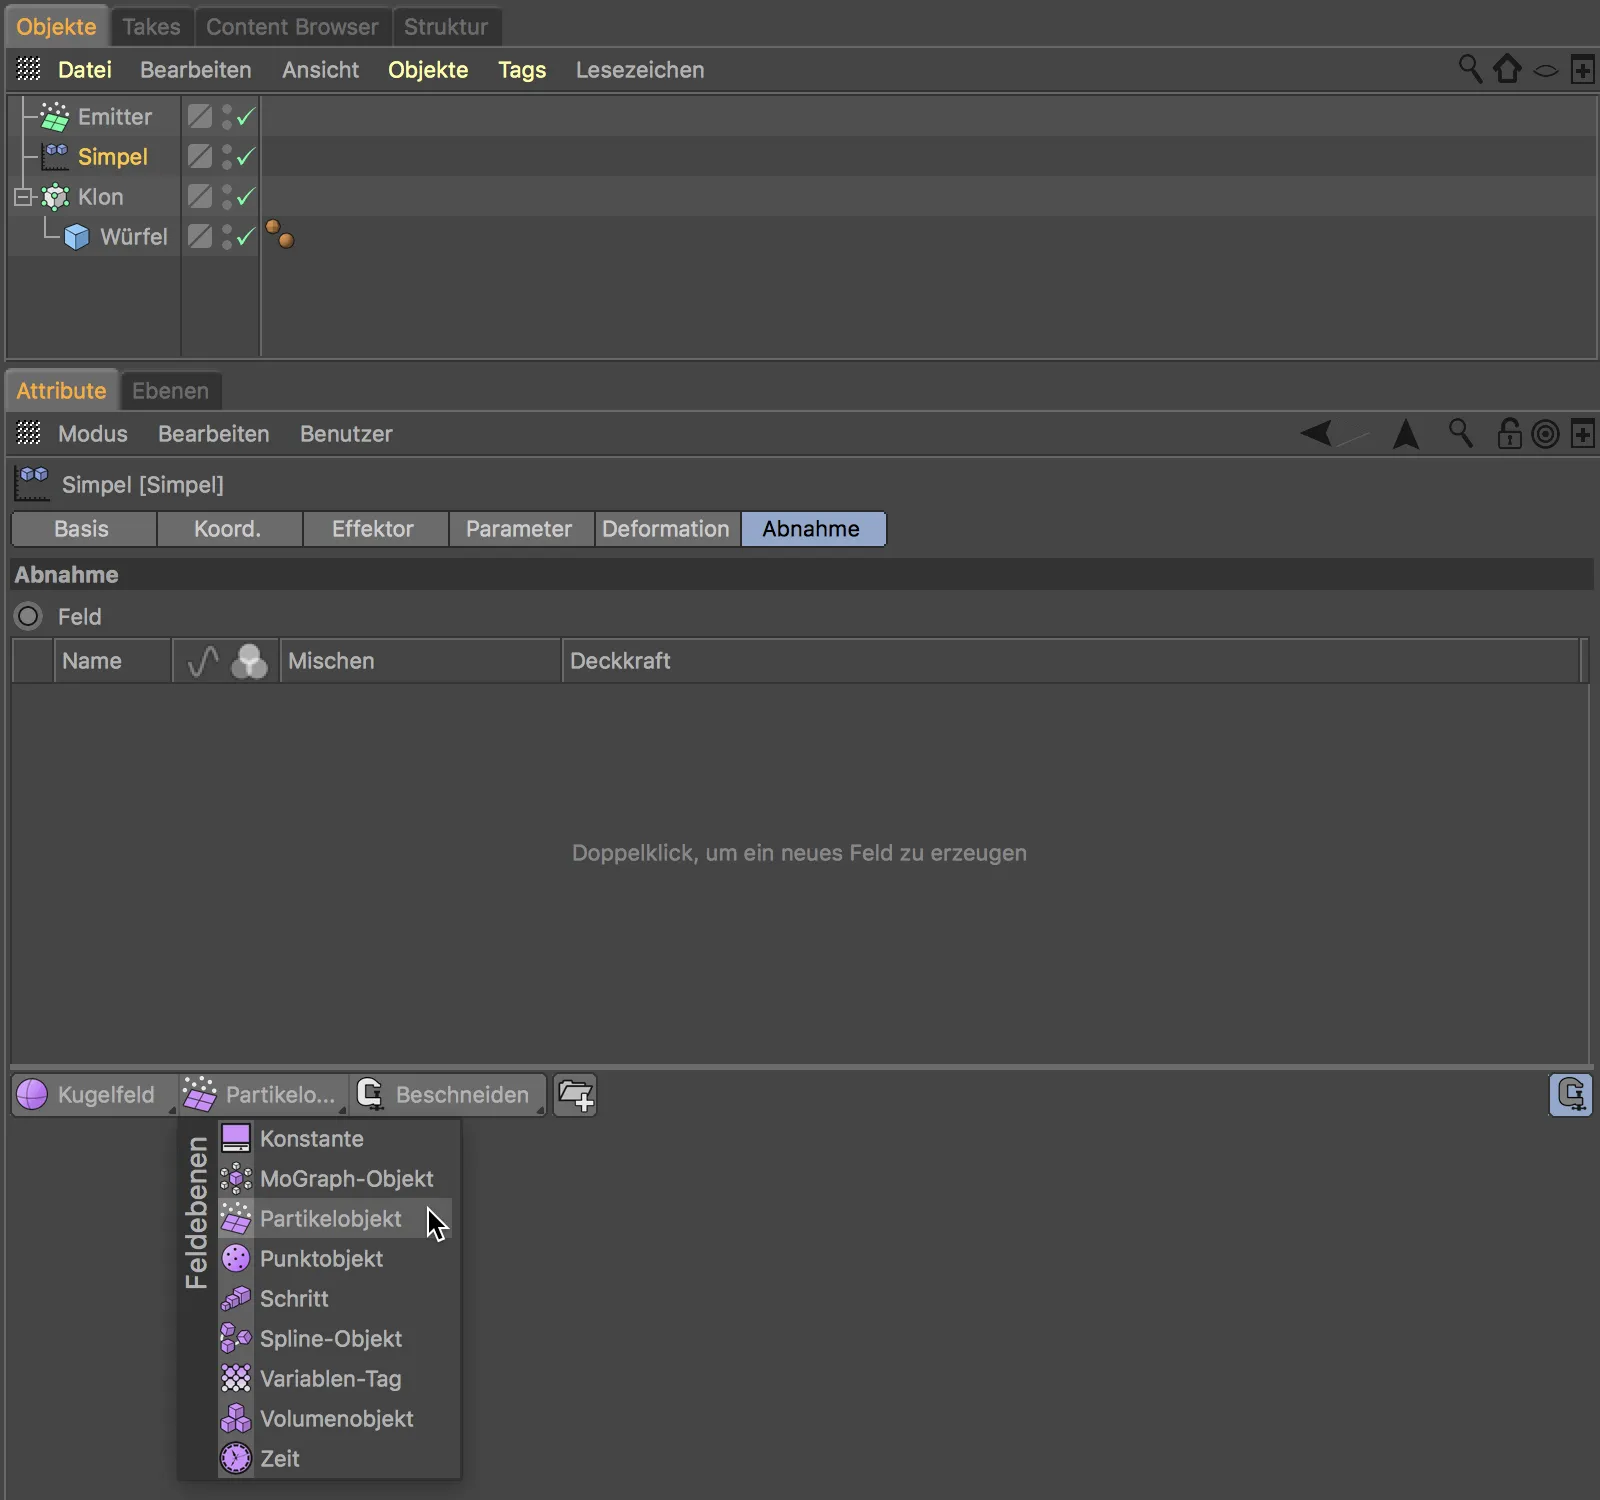Image resolution: width=1600 pixels, height=1500 pixels.
Task: Open the Koord. tab
Action: [x=228, y=529]
